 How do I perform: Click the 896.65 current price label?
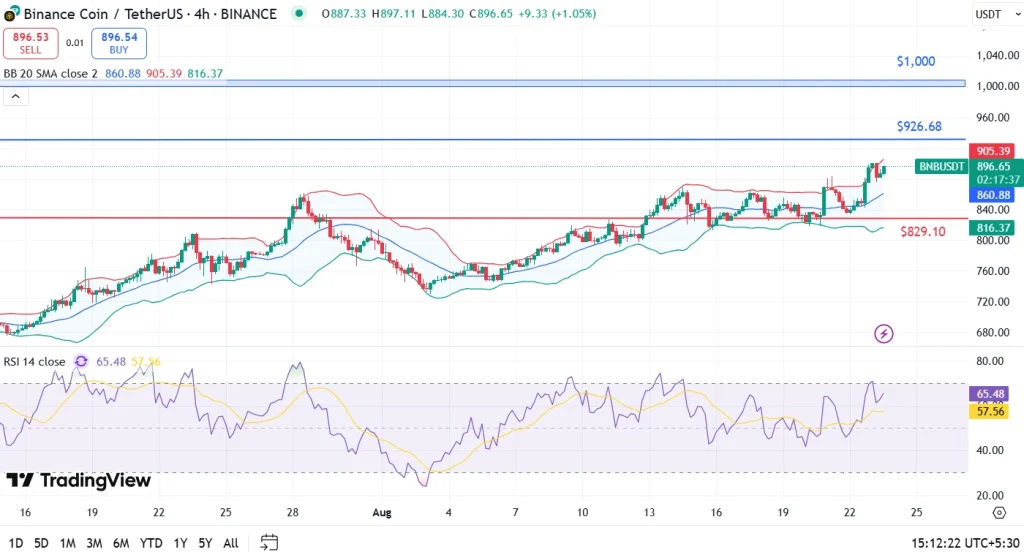(x=993, y=166)
